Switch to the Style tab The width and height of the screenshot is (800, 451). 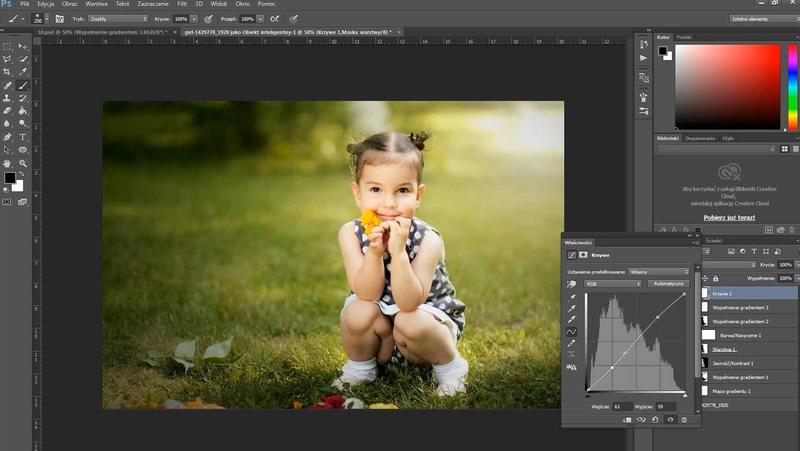click(729, 138)
